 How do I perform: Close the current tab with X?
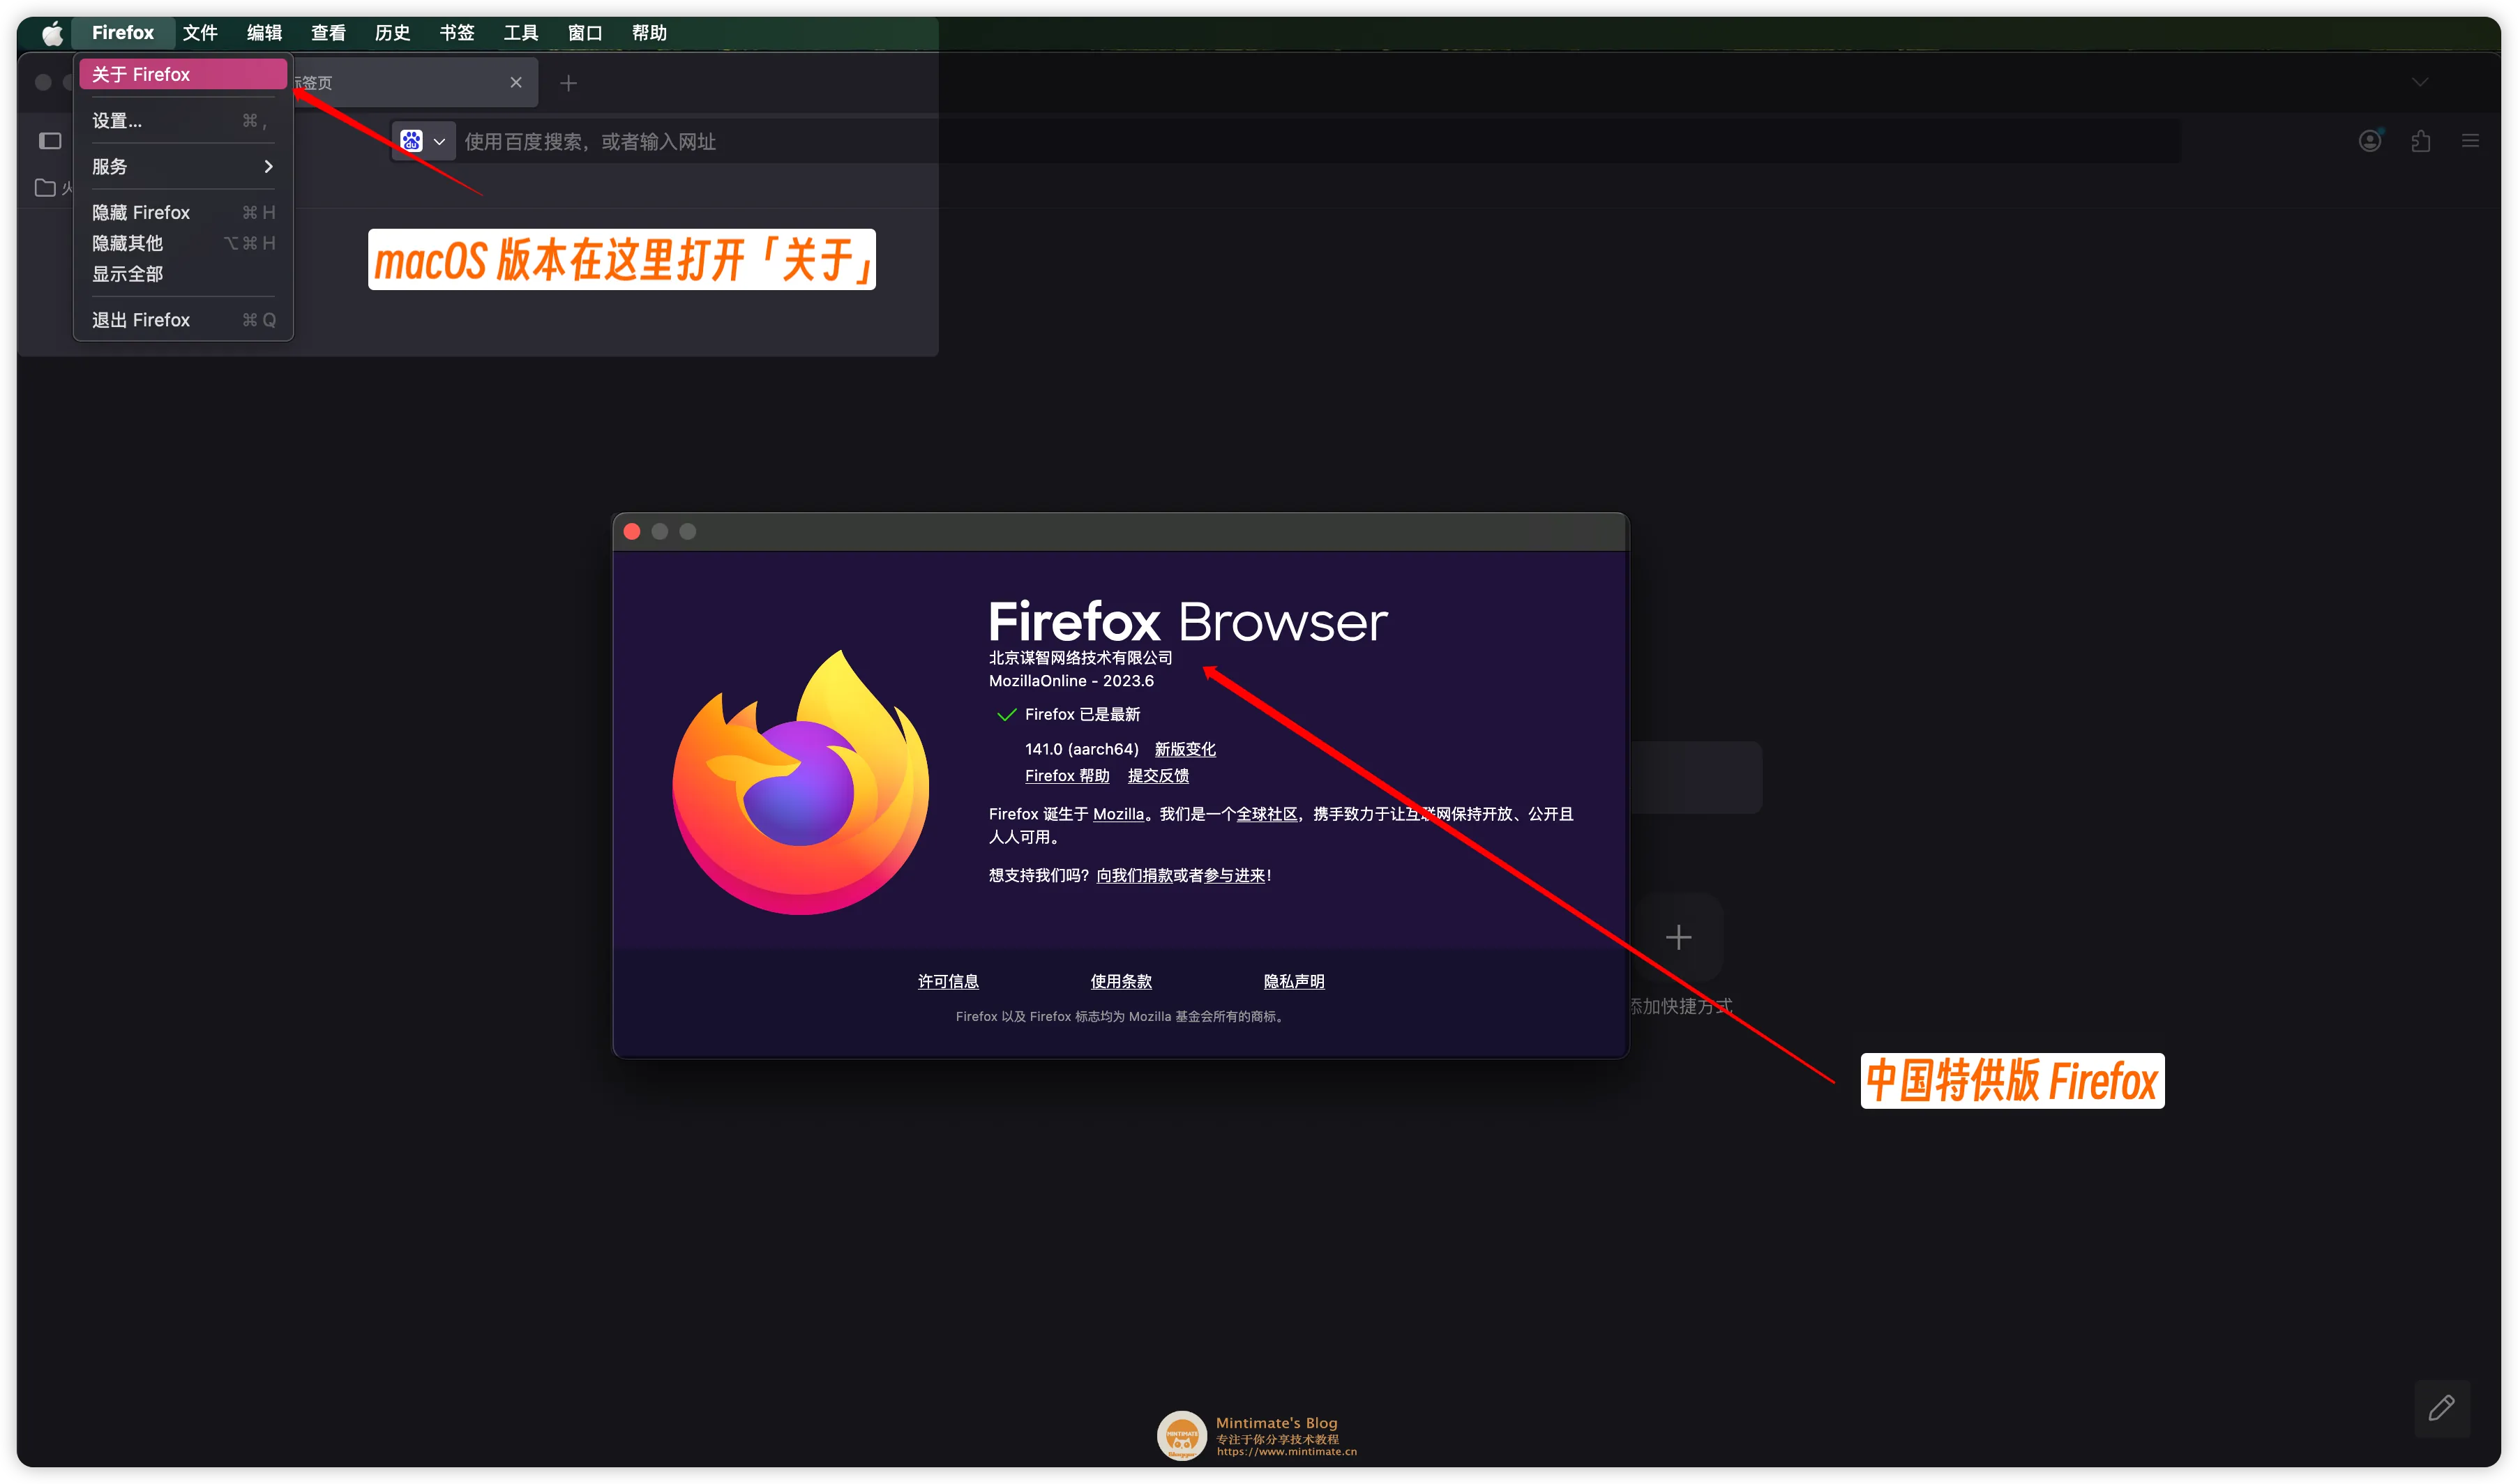516,83
